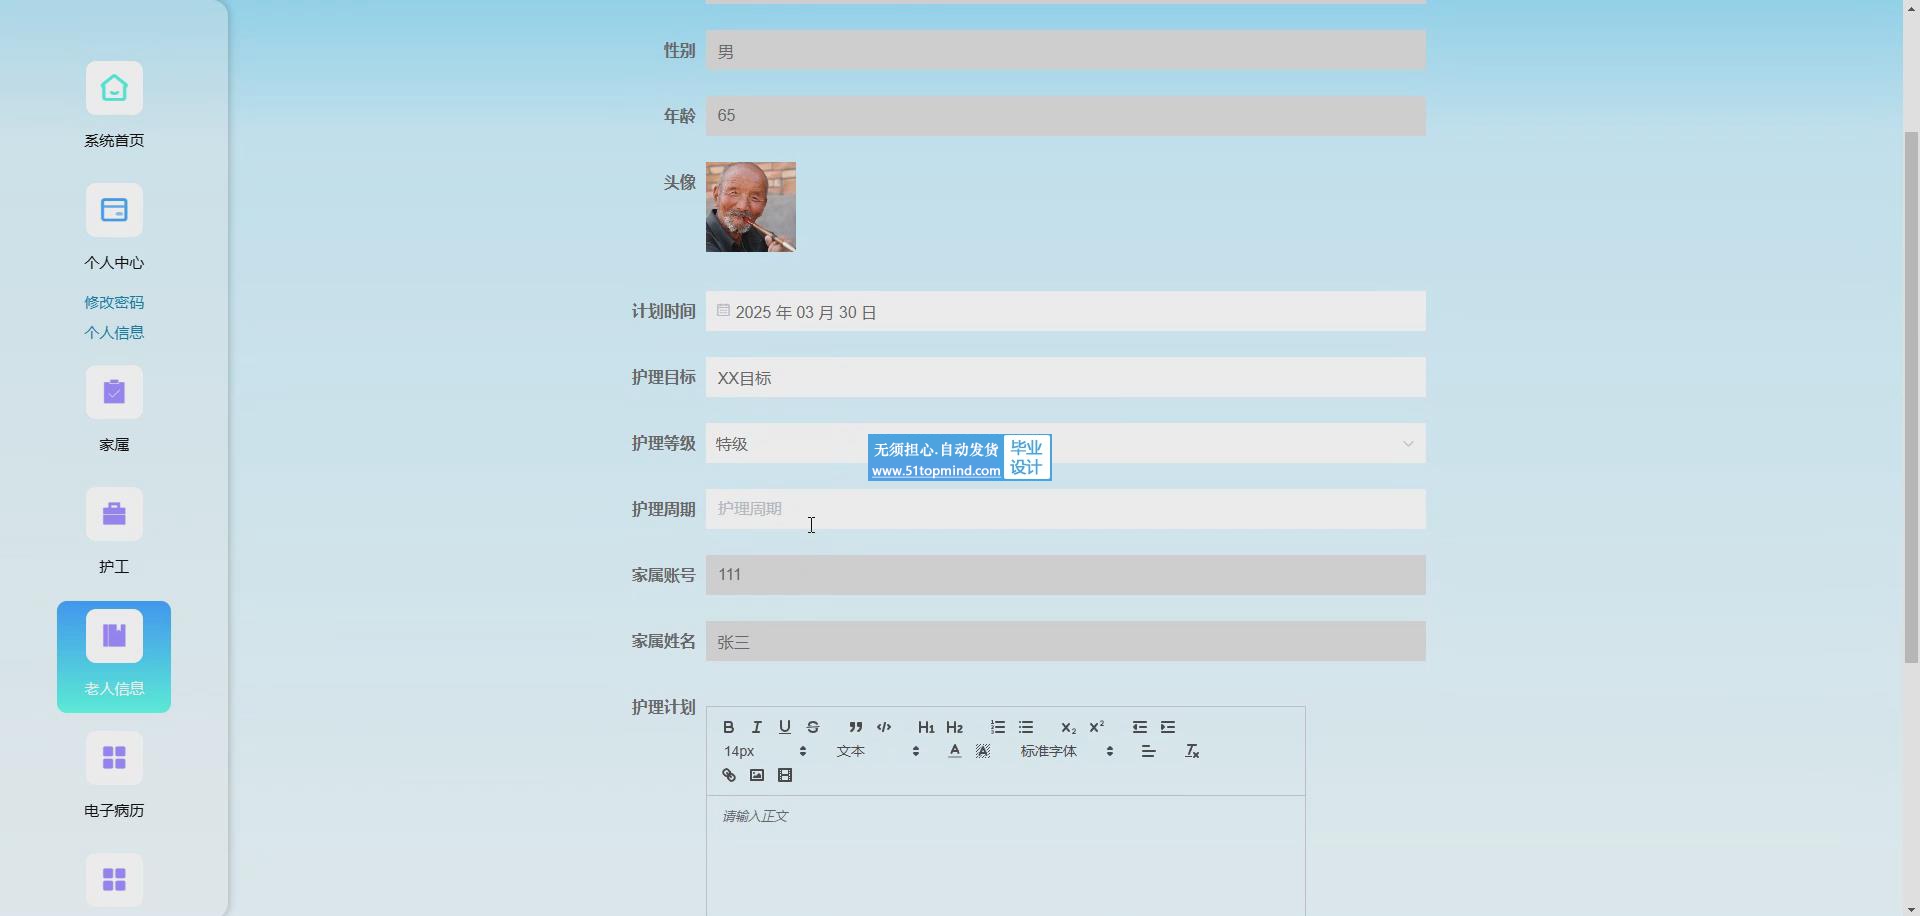Screen dimensions: 1920x916
Task: Insert an image into the editor
Action: click(756, 775)
